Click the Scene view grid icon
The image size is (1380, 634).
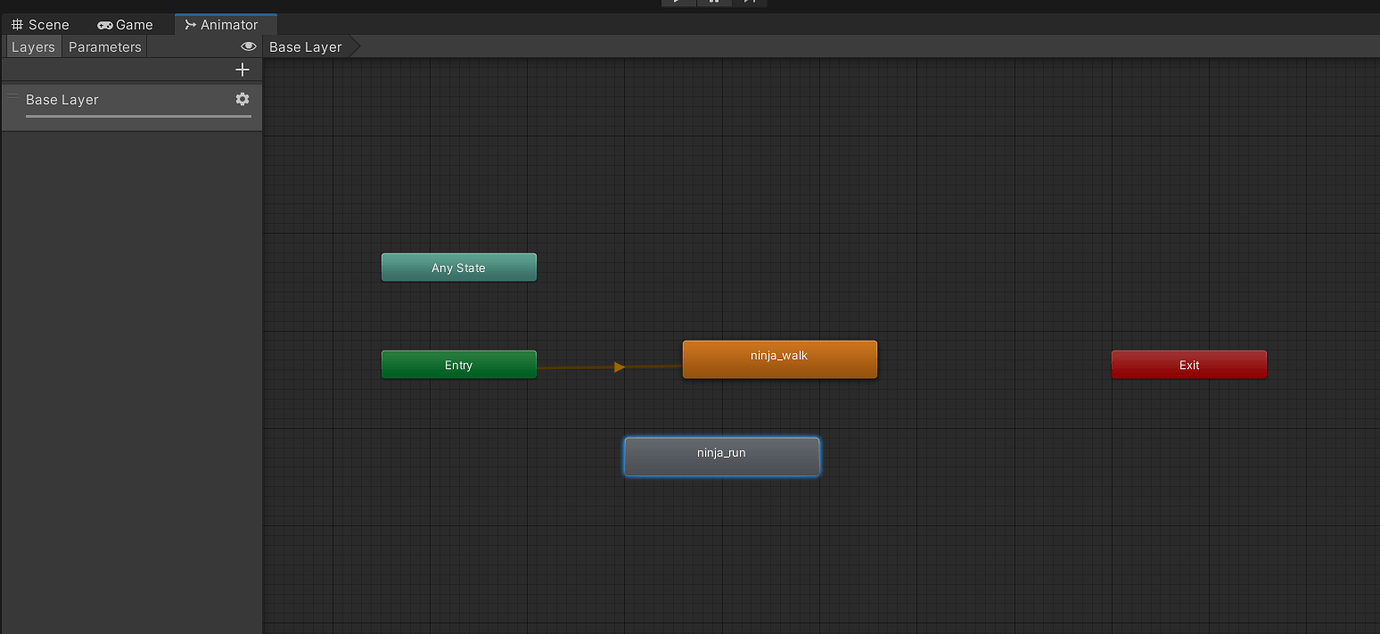coord(16,24)
